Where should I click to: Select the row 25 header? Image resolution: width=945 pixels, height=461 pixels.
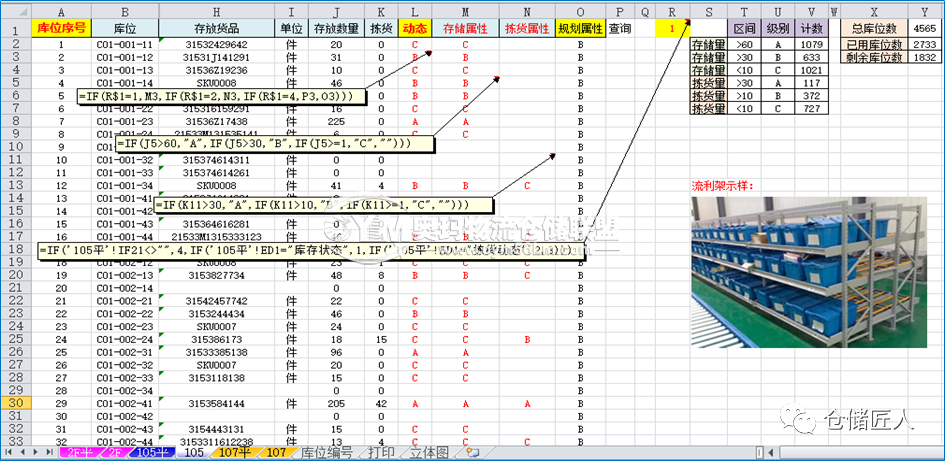pyautogui.click(x=15, y=339)
